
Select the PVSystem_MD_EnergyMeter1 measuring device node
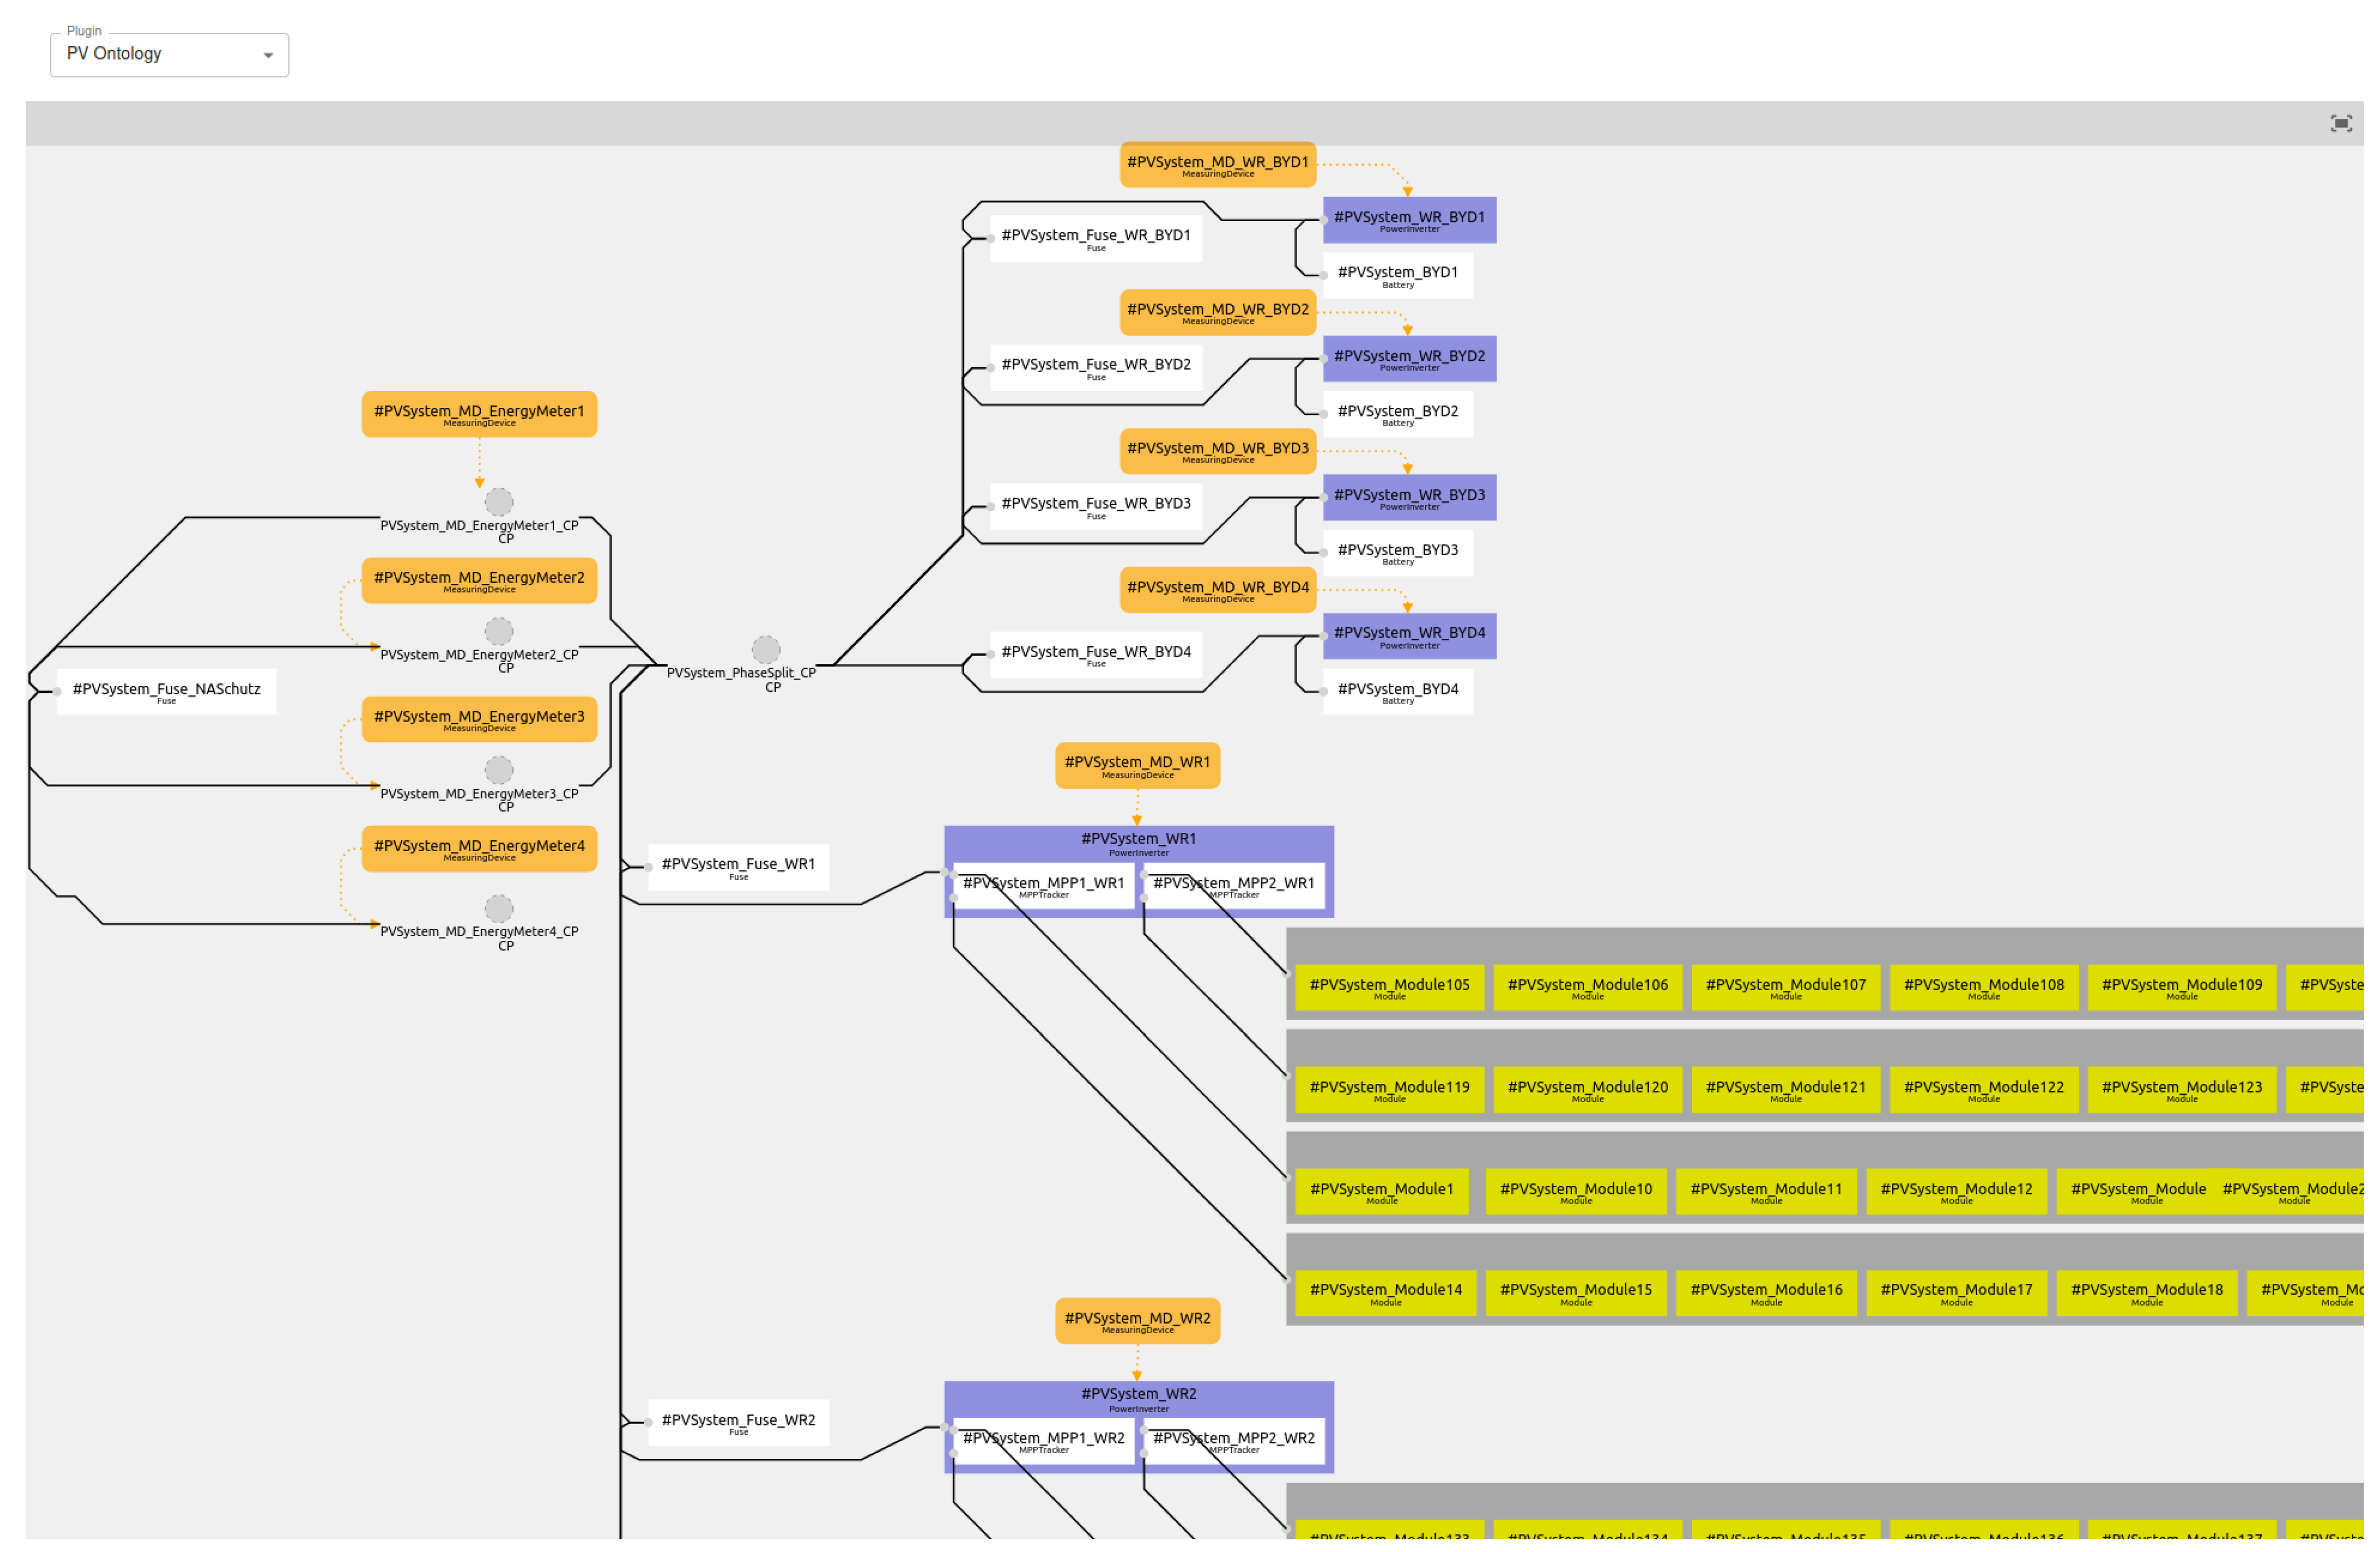point(479,414)
